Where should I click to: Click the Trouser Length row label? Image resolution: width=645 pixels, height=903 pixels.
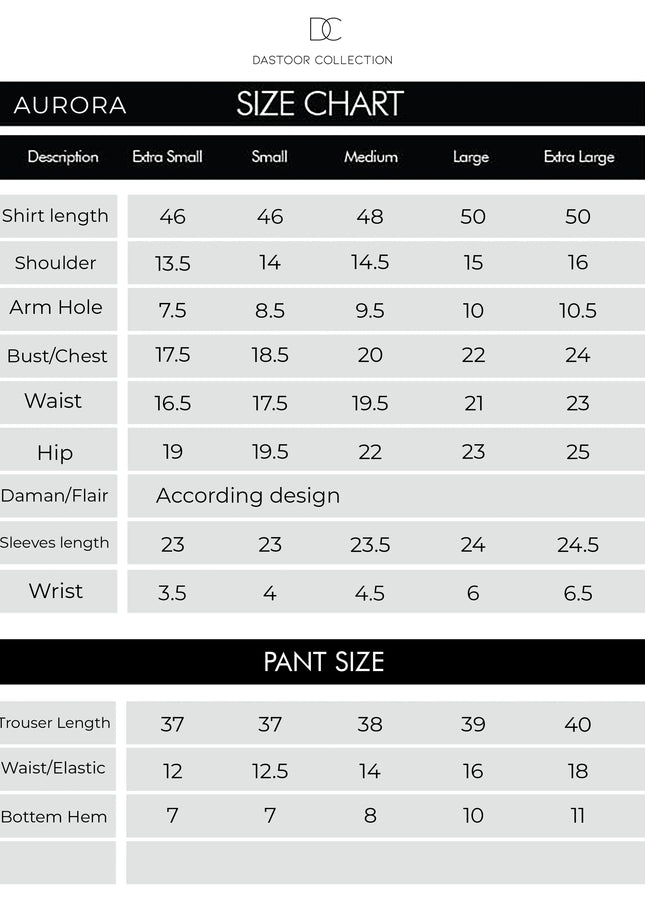point(56,723)
